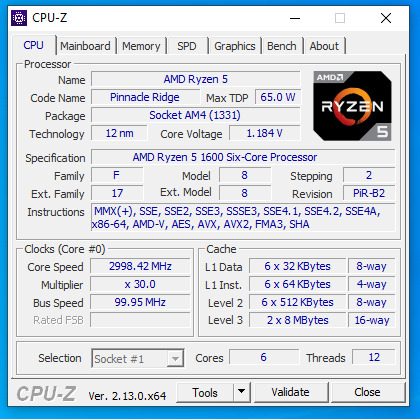Show the About tab
This screenshot has width=420, height=419.
(x=324, y=46)
